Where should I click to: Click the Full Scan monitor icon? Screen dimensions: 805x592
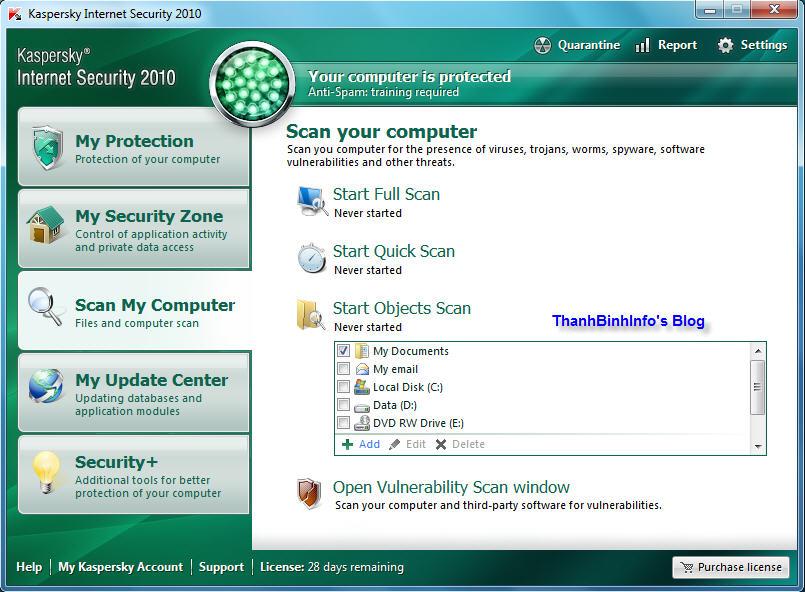click(312, 201)
